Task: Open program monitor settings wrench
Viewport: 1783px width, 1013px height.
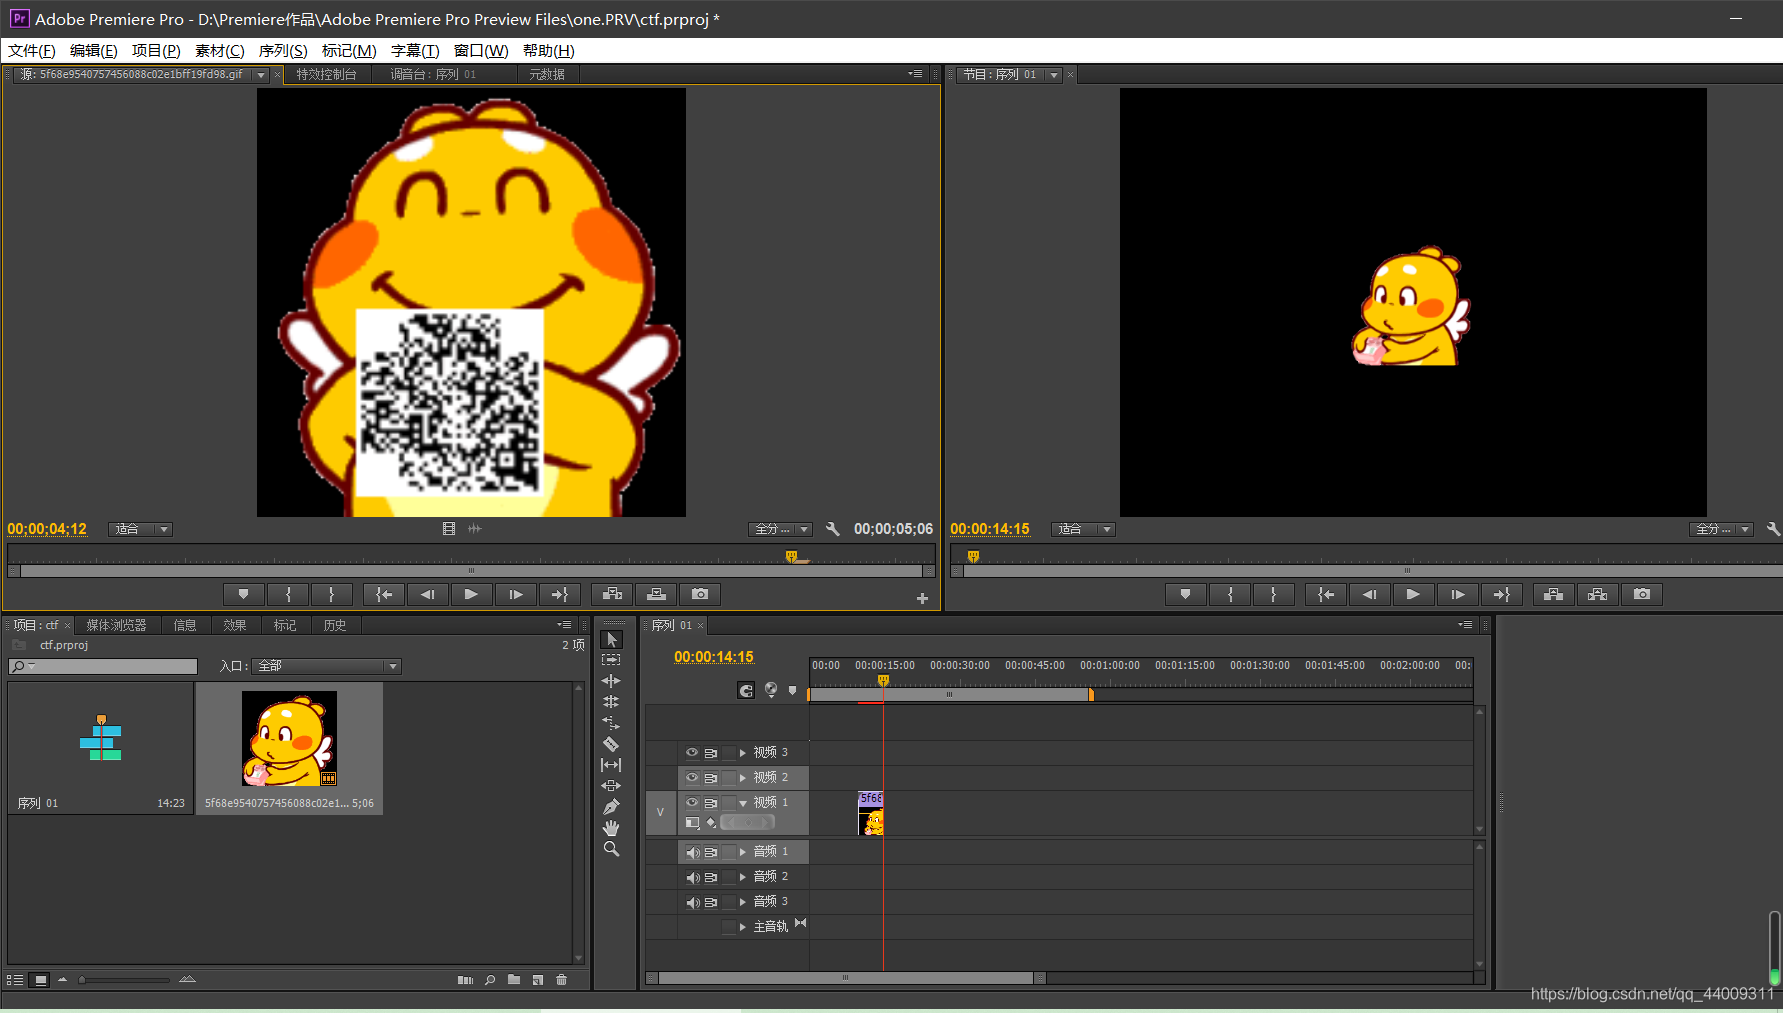Action: coord(1773,529)
